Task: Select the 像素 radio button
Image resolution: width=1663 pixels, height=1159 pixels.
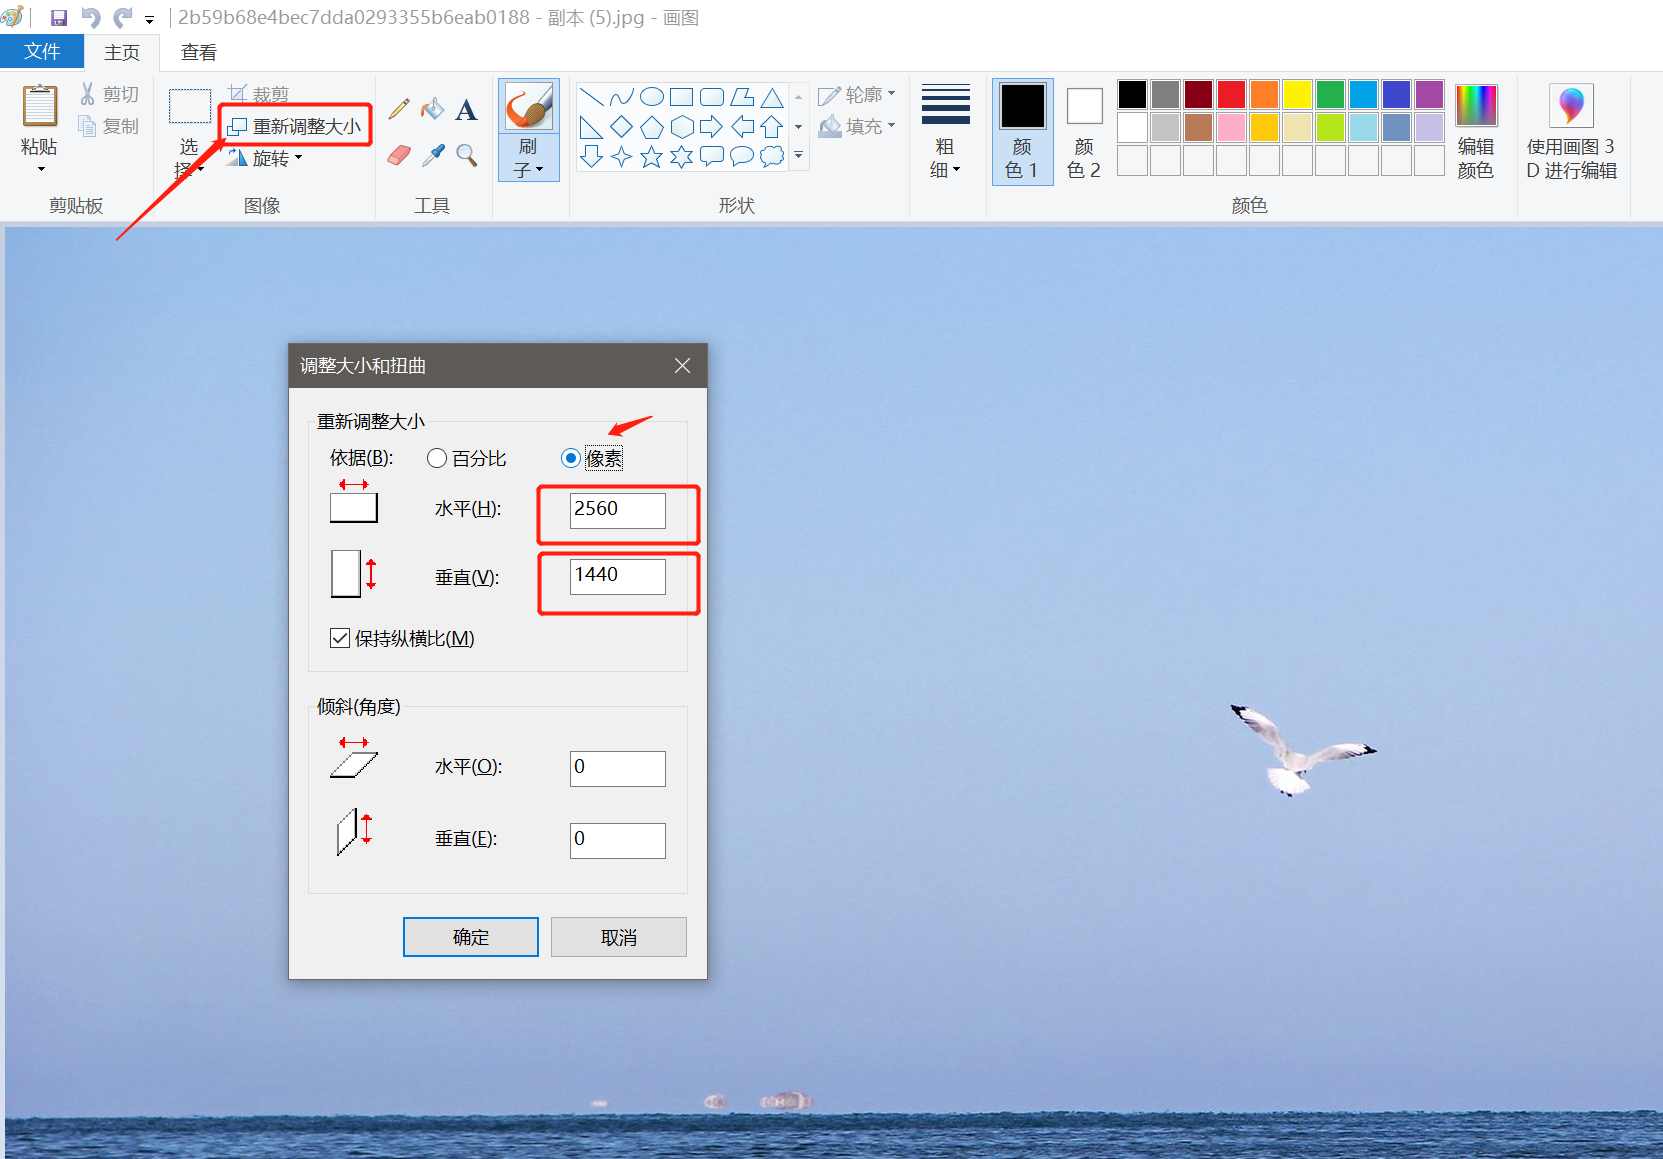Action: [570, 458]
